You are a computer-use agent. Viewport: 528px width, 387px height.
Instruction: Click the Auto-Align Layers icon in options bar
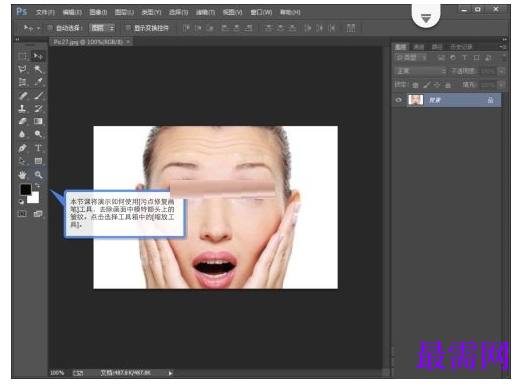(351, 28)
